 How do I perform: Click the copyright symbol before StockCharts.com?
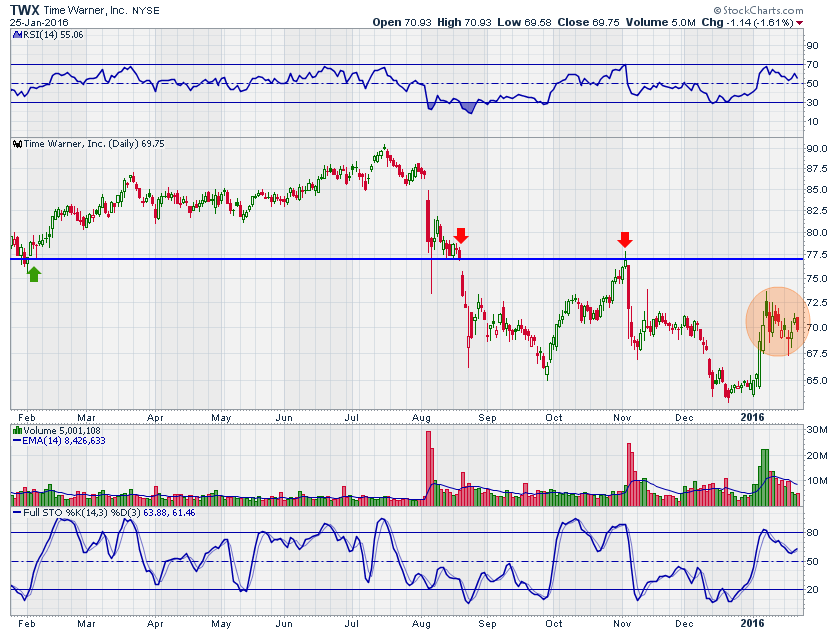coord(718,11)
